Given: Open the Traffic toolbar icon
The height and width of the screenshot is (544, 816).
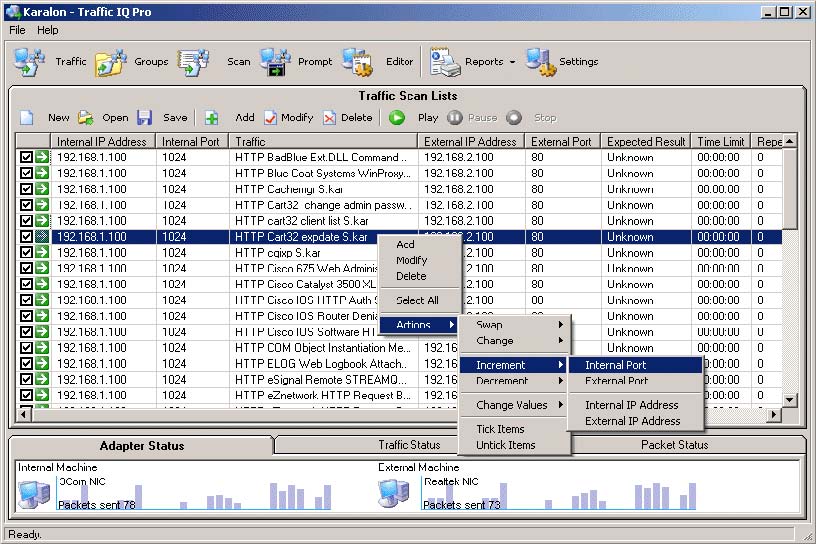Looking at the screenshot, I should tap(29, 62).
